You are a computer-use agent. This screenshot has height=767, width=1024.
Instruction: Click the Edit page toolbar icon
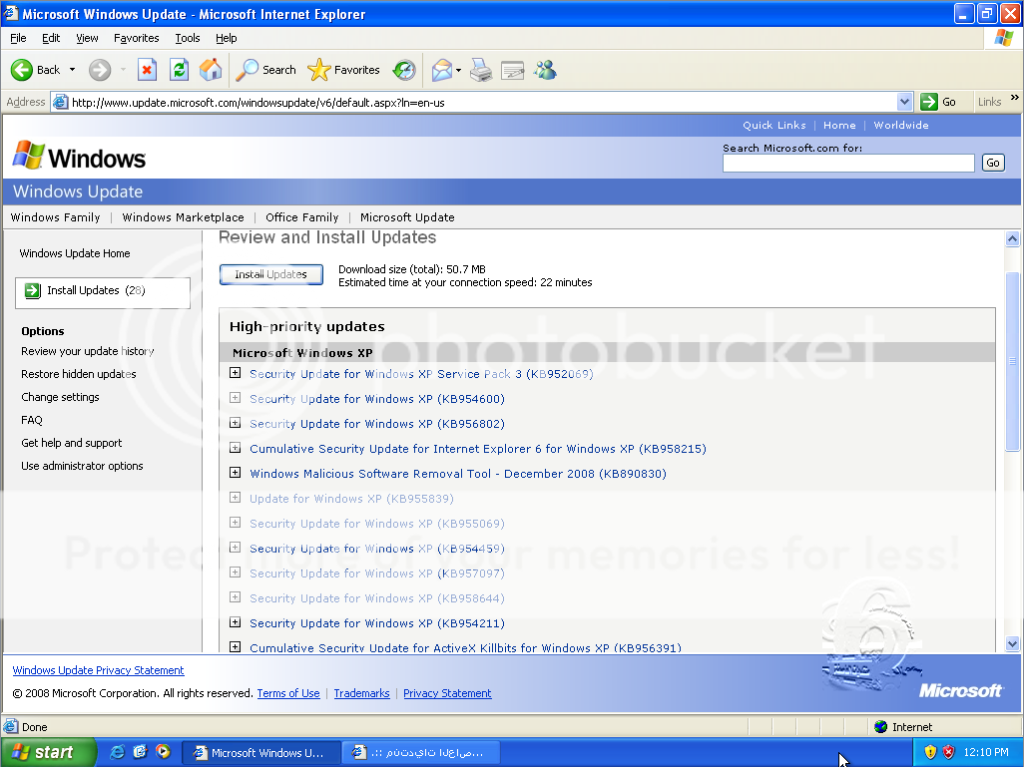coord(513,70)
